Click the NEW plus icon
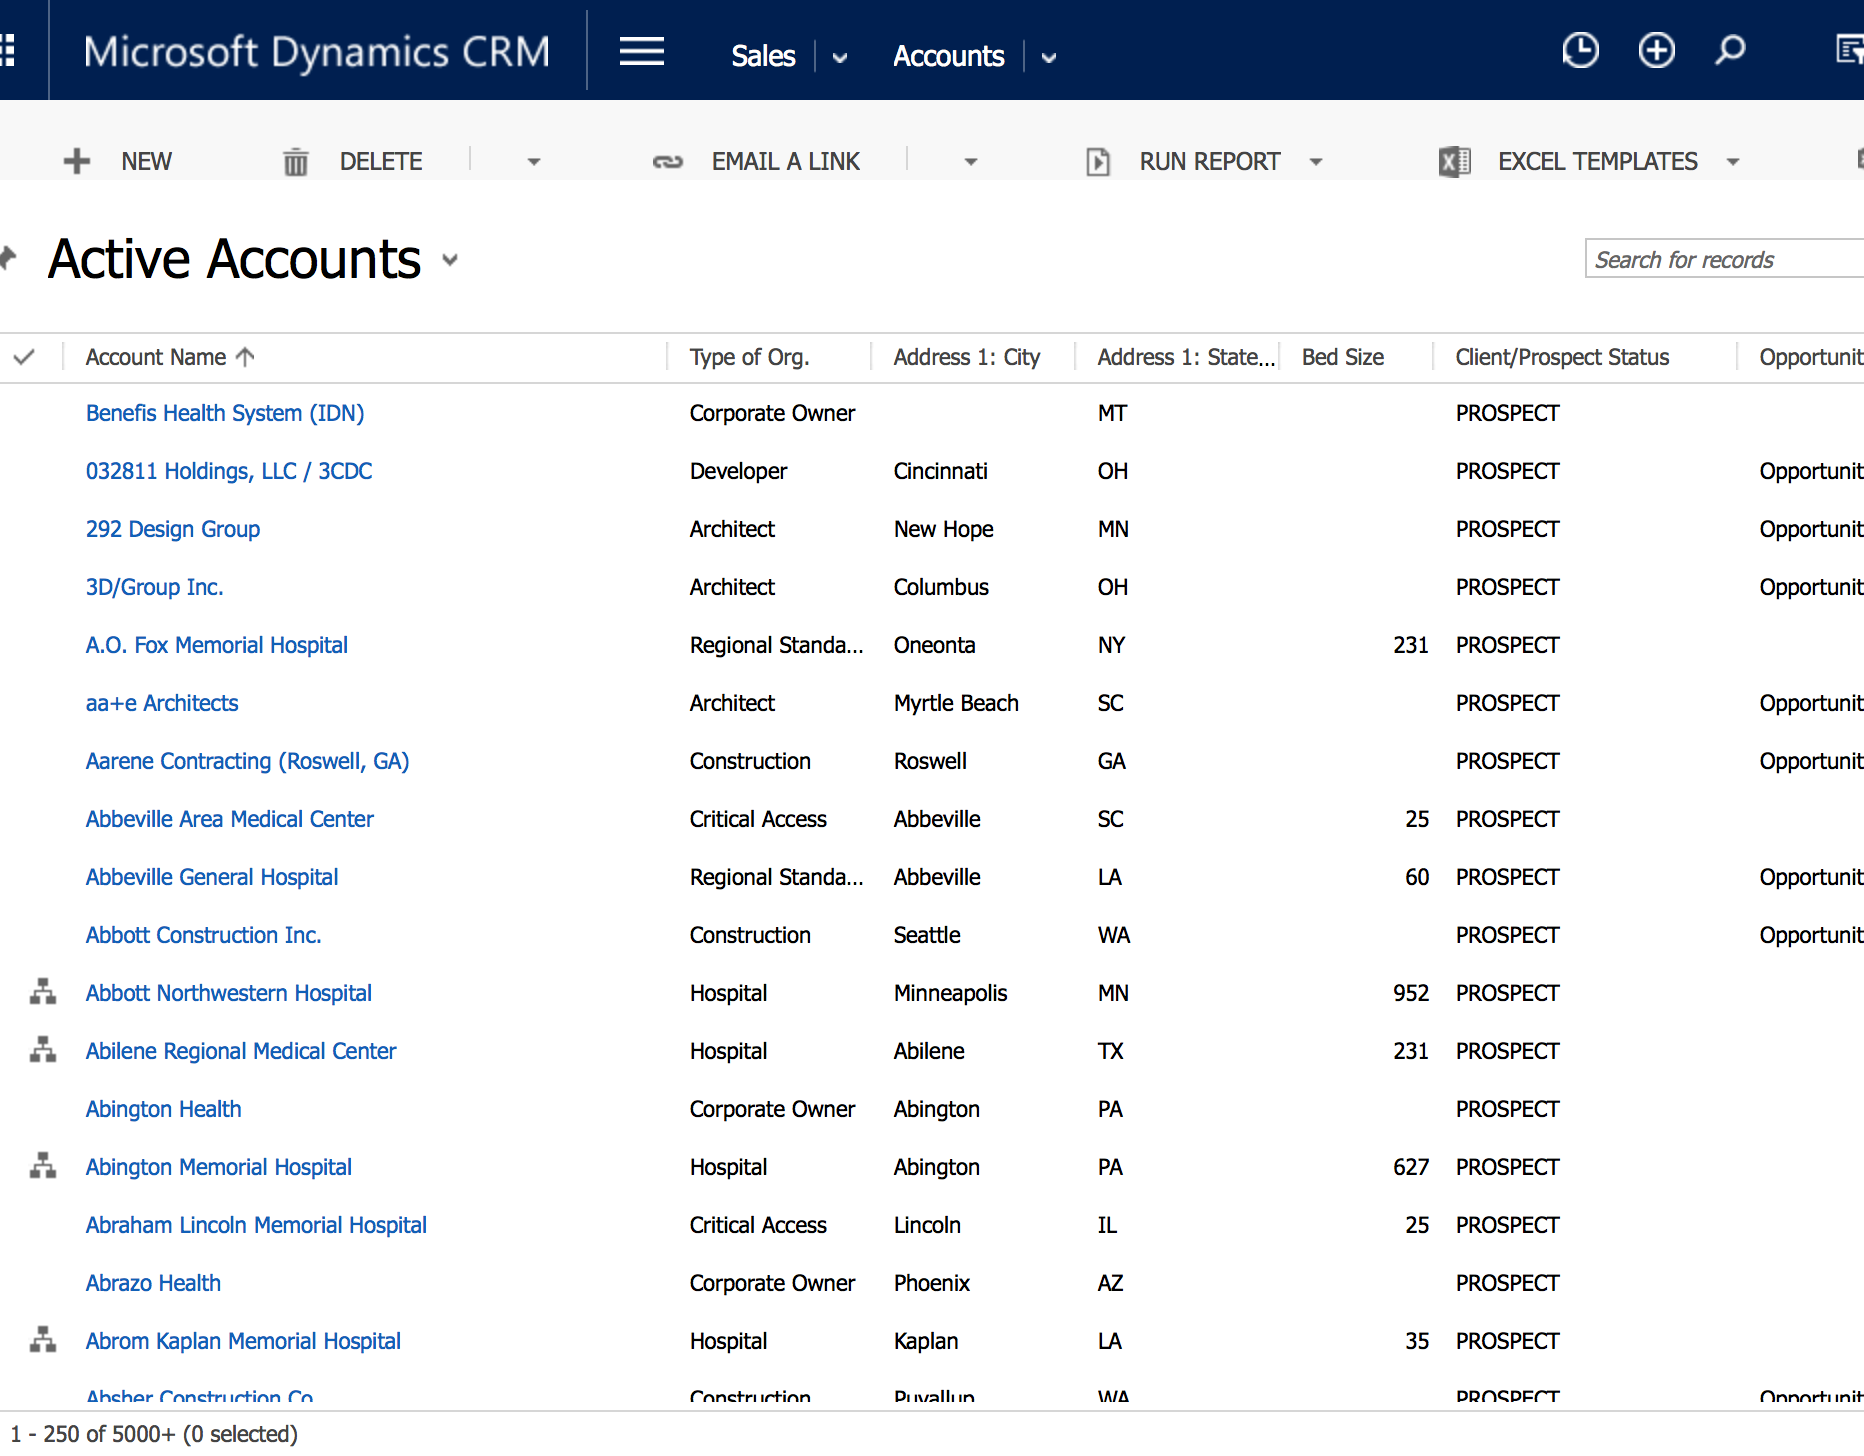1864x1456 pixels. click(x=77, y=161)
